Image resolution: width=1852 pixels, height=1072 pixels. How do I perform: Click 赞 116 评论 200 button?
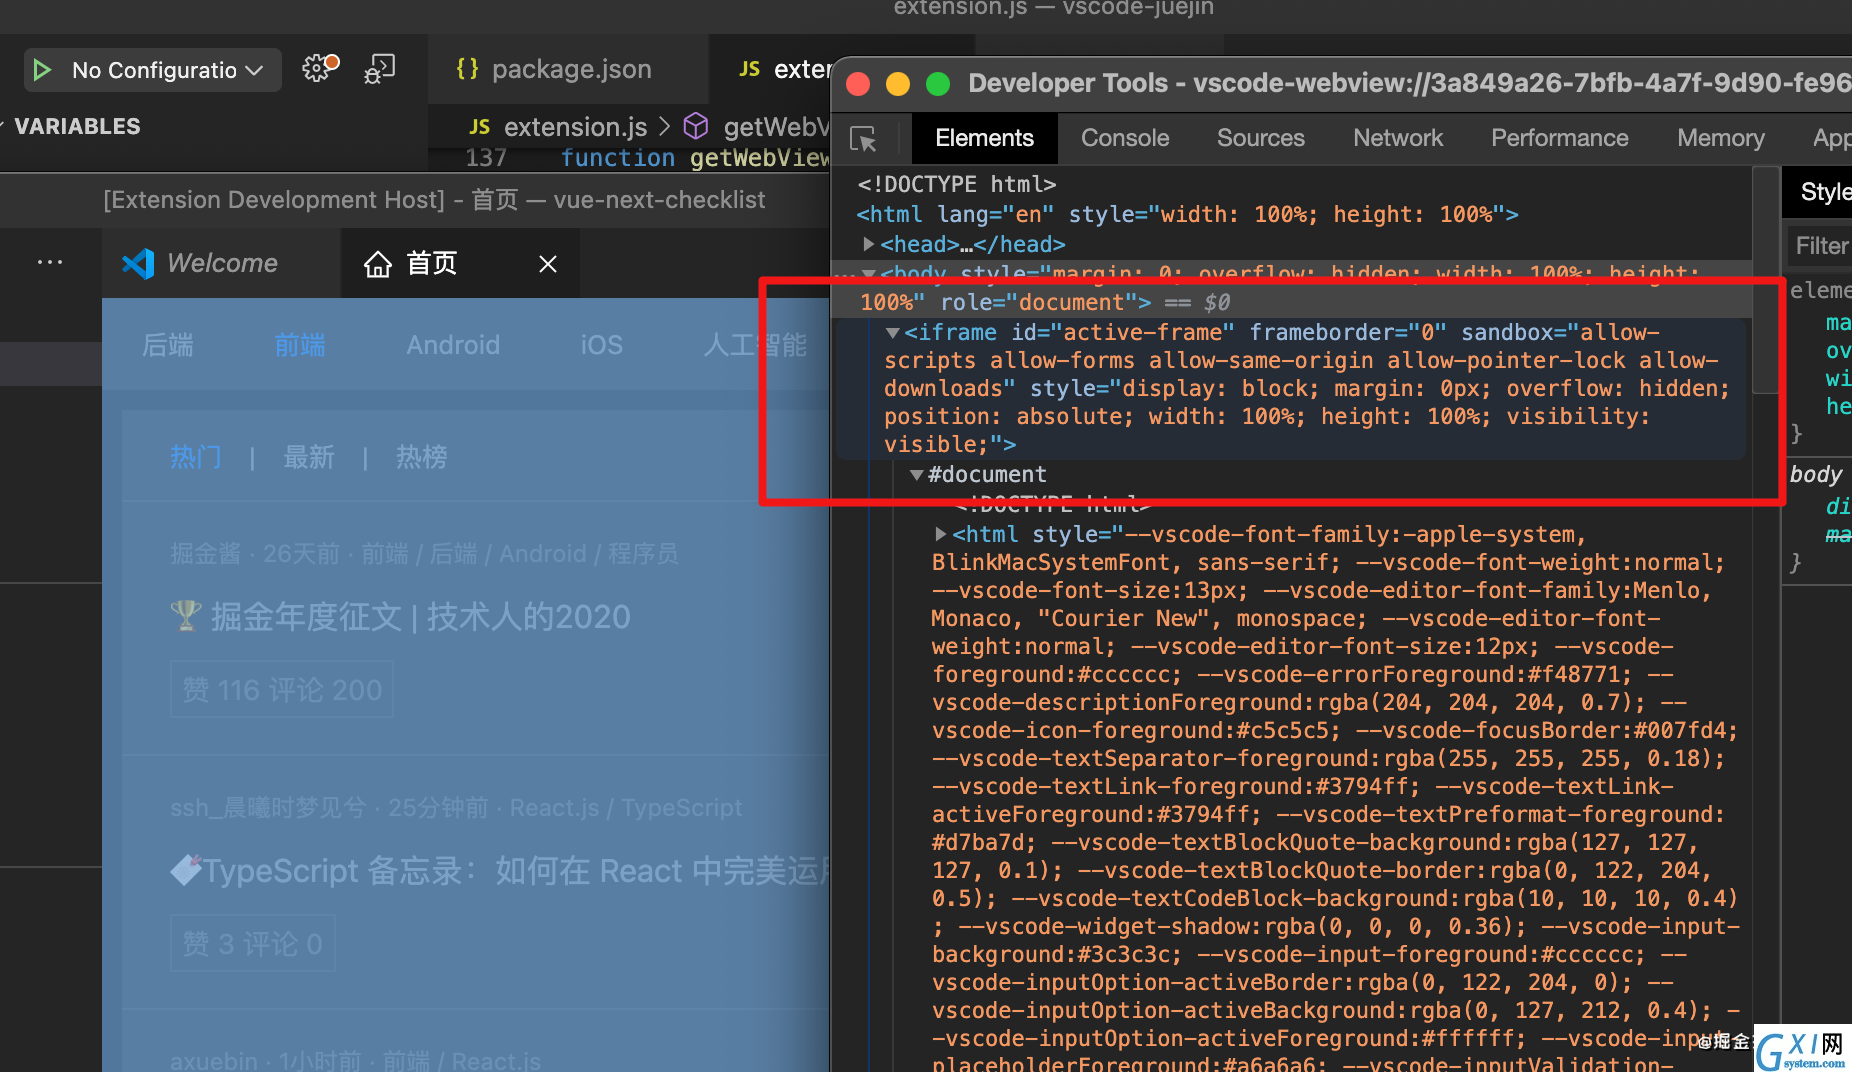tap(282, 690)
